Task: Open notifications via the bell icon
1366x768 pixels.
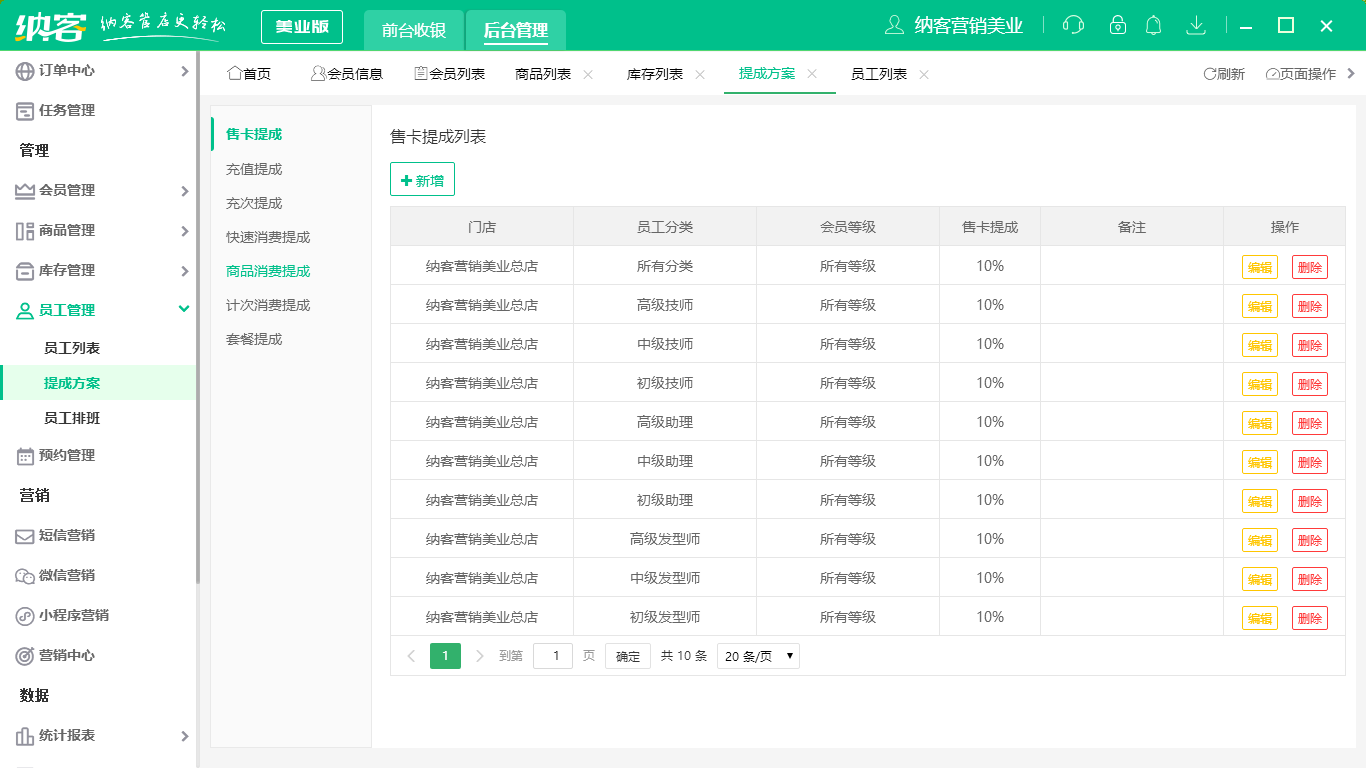Action: click(x=1153, y=24)
